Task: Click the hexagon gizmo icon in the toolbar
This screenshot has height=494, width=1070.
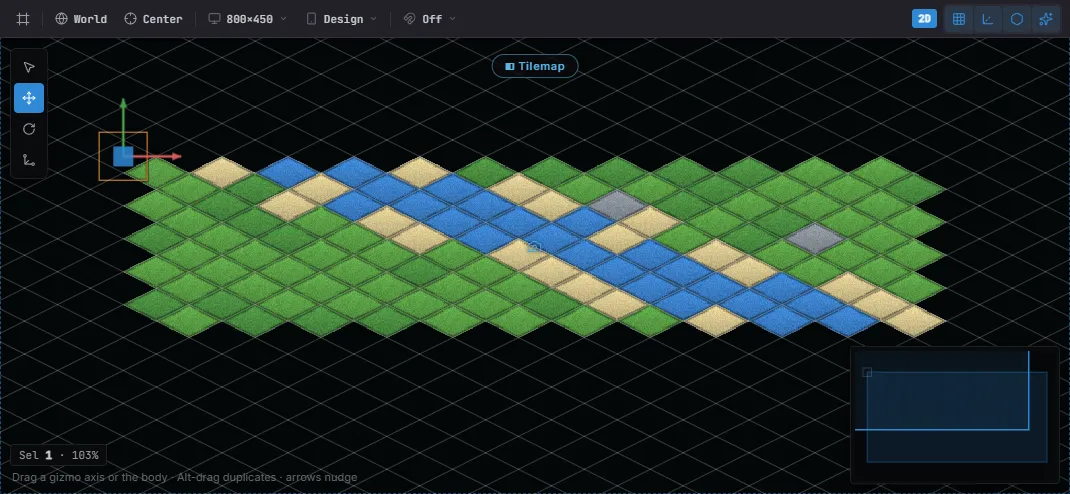Action: pyautogui.click(x=1017, y=19)
